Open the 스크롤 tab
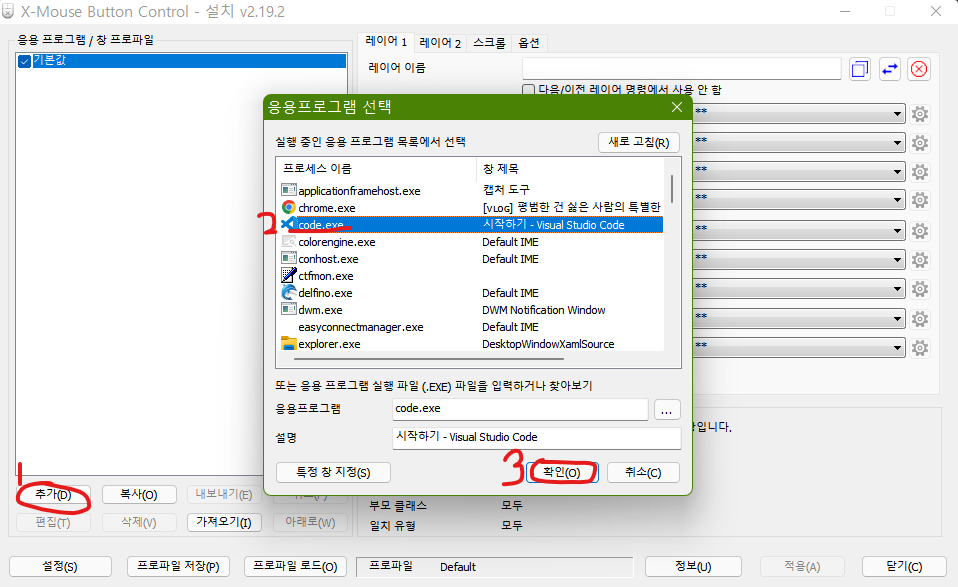This screenshot has width=958, height=587. coord(489,43)
